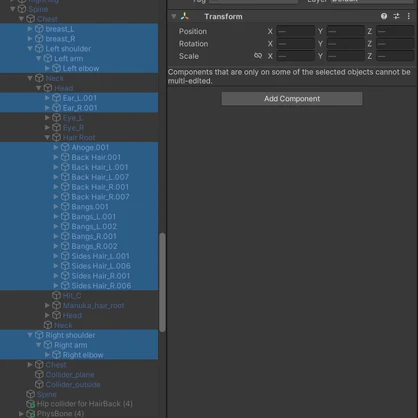Click the Sides Hair_R.006 cube icon

(65, 286)
